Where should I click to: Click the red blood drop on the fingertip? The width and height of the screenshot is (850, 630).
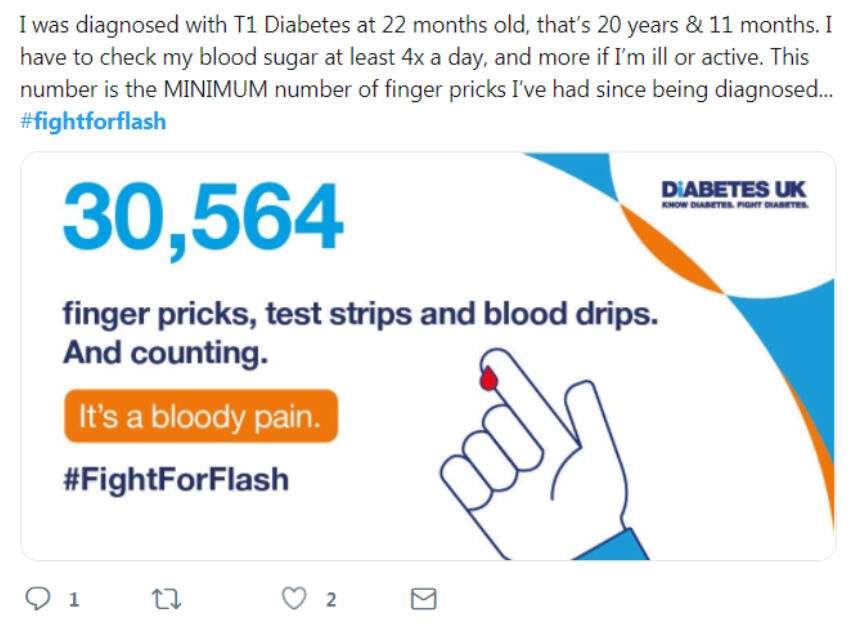[x=489, y=377]
